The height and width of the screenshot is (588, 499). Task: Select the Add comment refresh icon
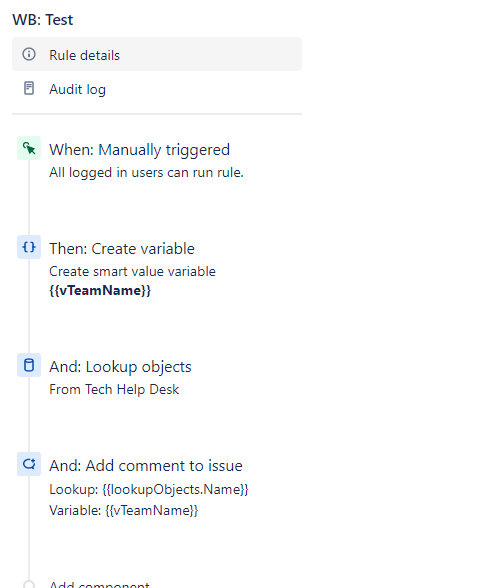point(29,464)
